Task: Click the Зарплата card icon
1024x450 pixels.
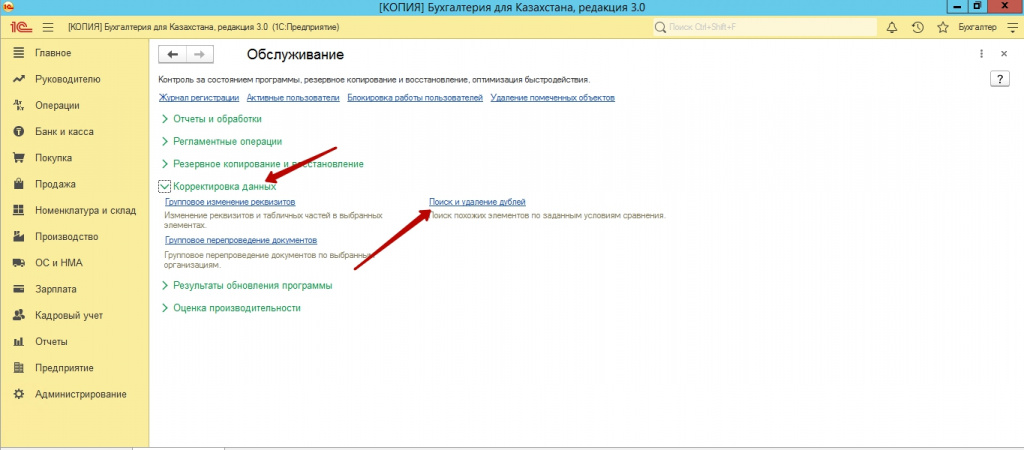Action: tap(19, 289)
